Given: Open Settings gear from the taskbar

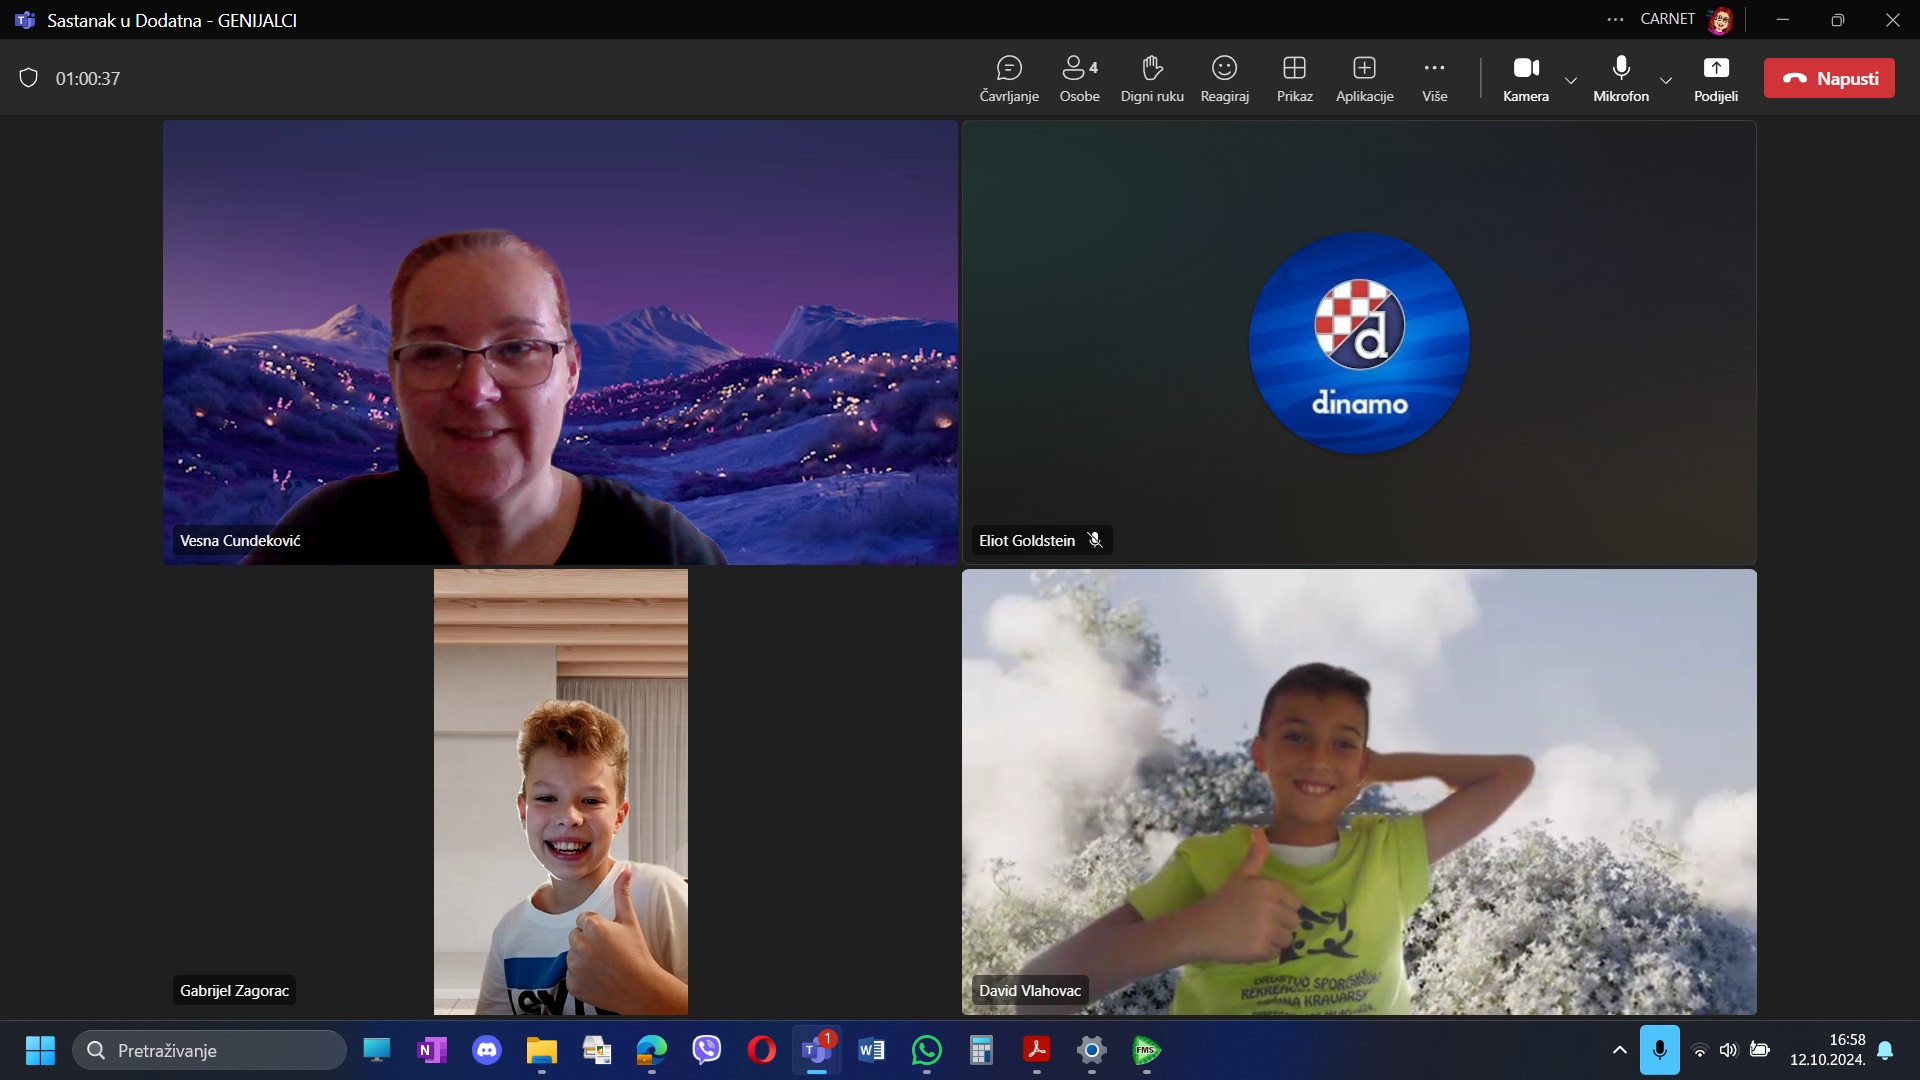Looking at the screenshot, I should 1092,1050.
